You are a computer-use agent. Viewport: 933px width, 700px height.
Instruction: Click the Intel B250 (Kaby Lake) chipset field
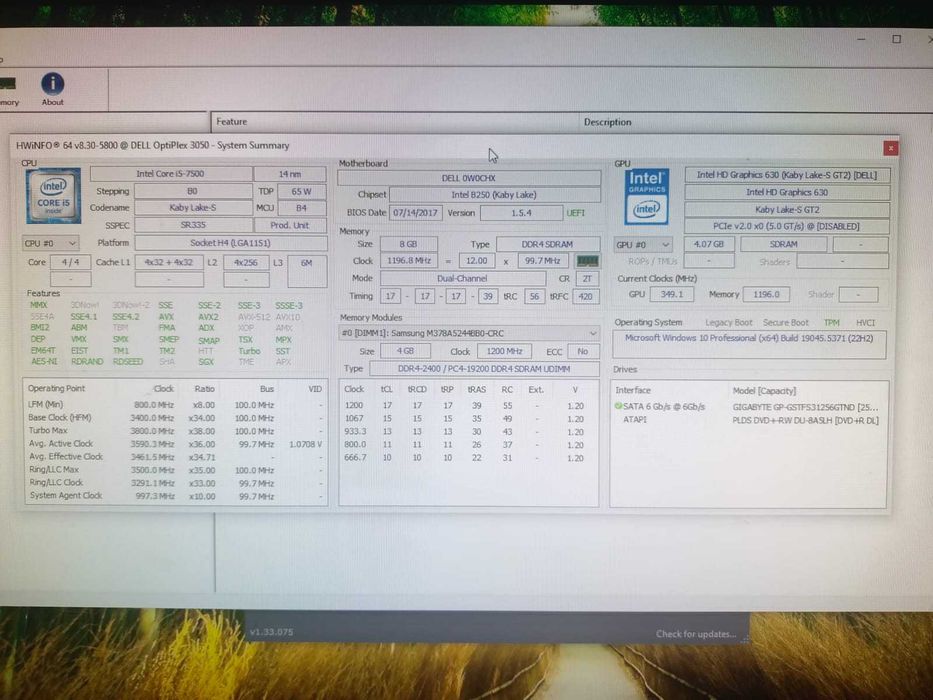[494, 195]
